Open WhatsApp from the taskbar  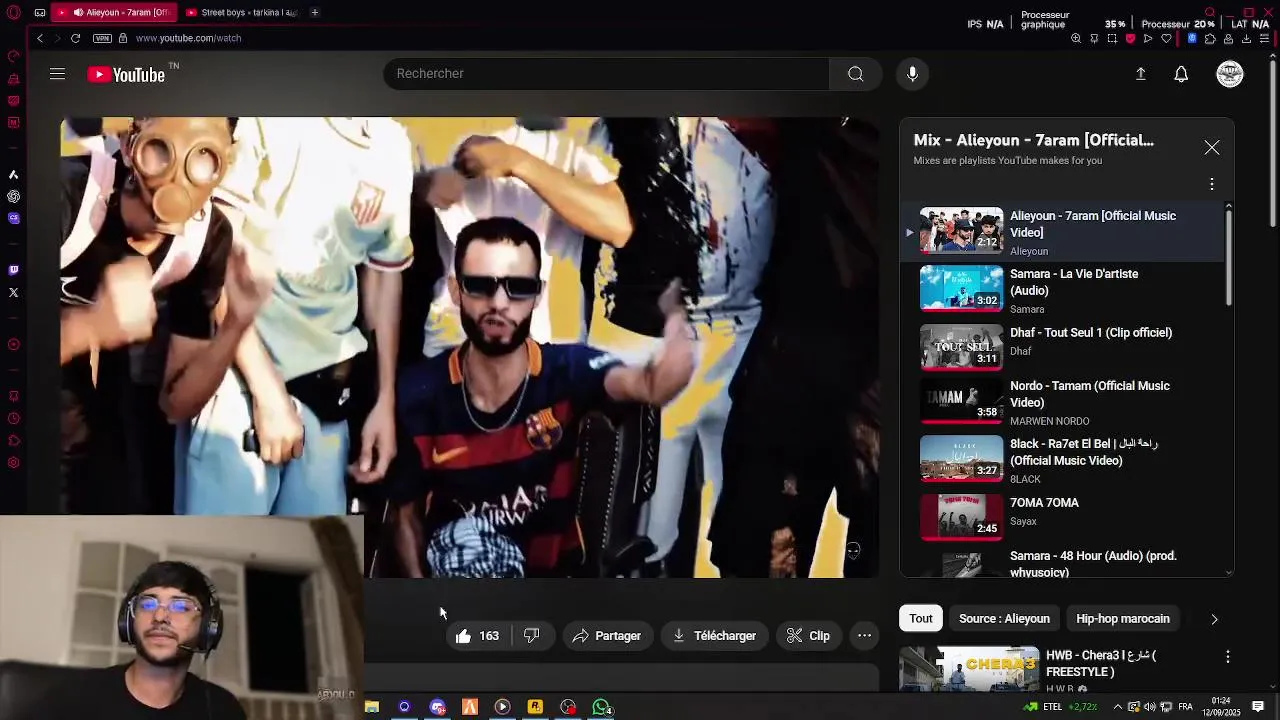pos(601,707)
